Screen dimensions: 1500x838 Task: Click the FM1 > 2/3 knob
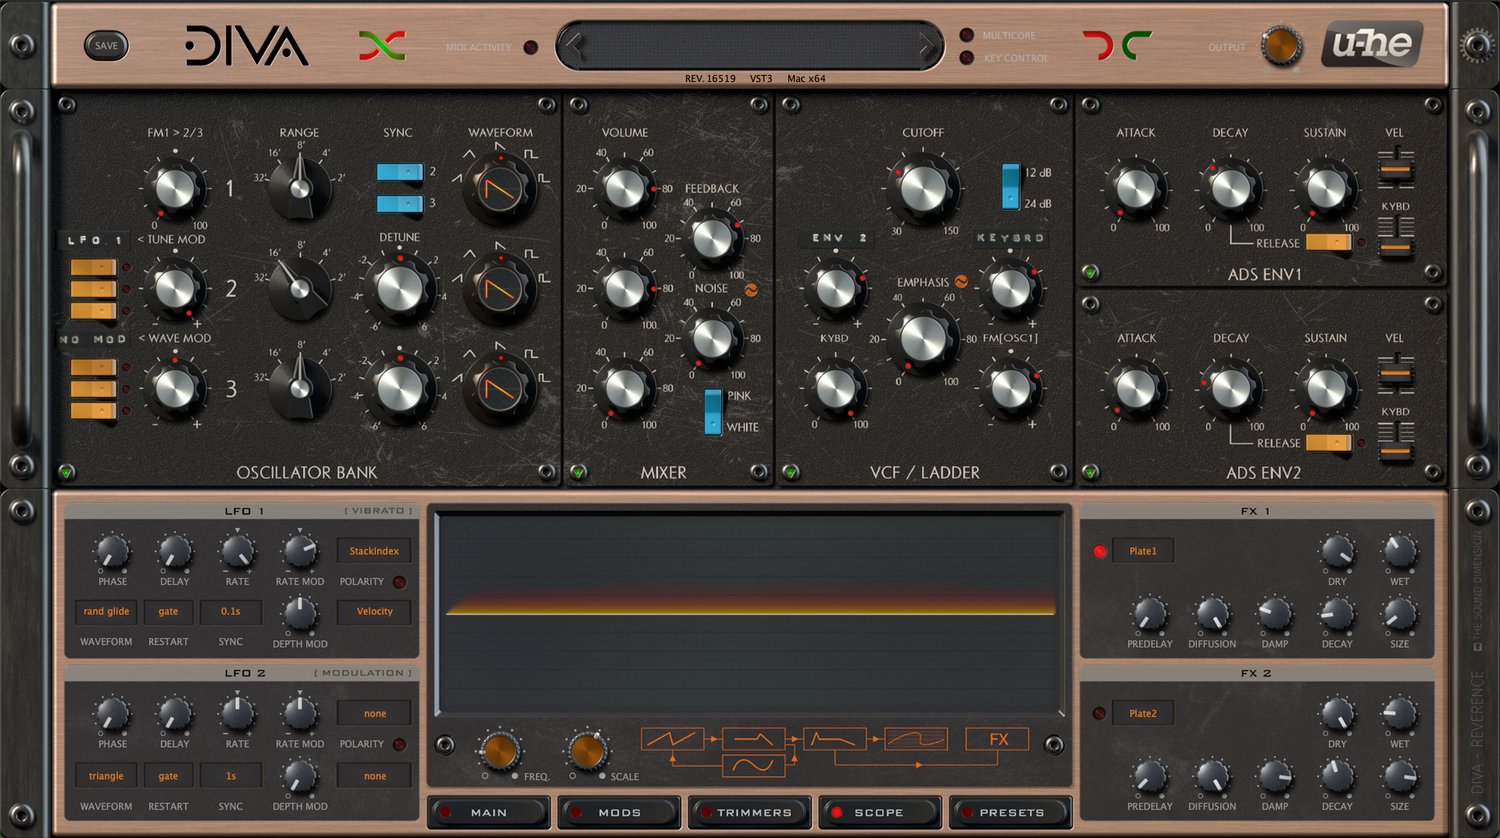tap(175, 188)
